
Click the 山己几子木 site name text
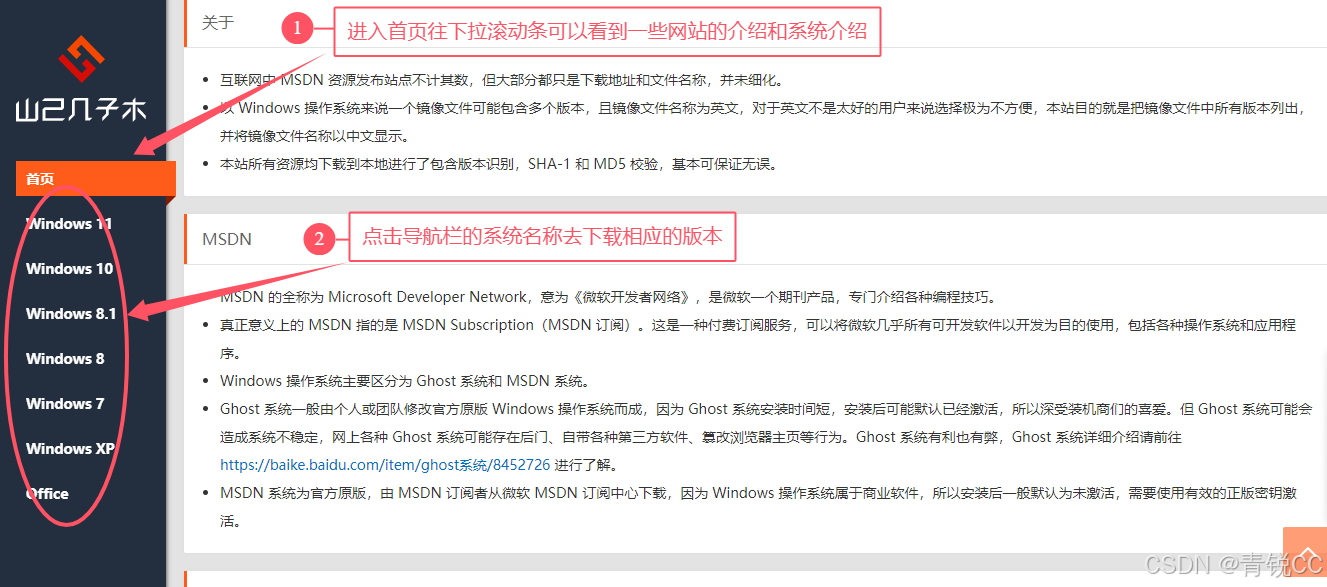pos(81,110)
